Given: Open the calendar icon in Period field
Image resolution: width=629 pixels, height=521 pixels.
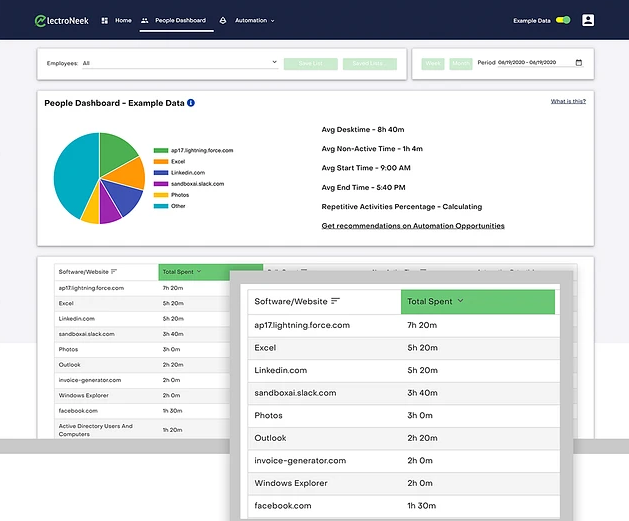Looking at the screenshot, I should 579,63.
